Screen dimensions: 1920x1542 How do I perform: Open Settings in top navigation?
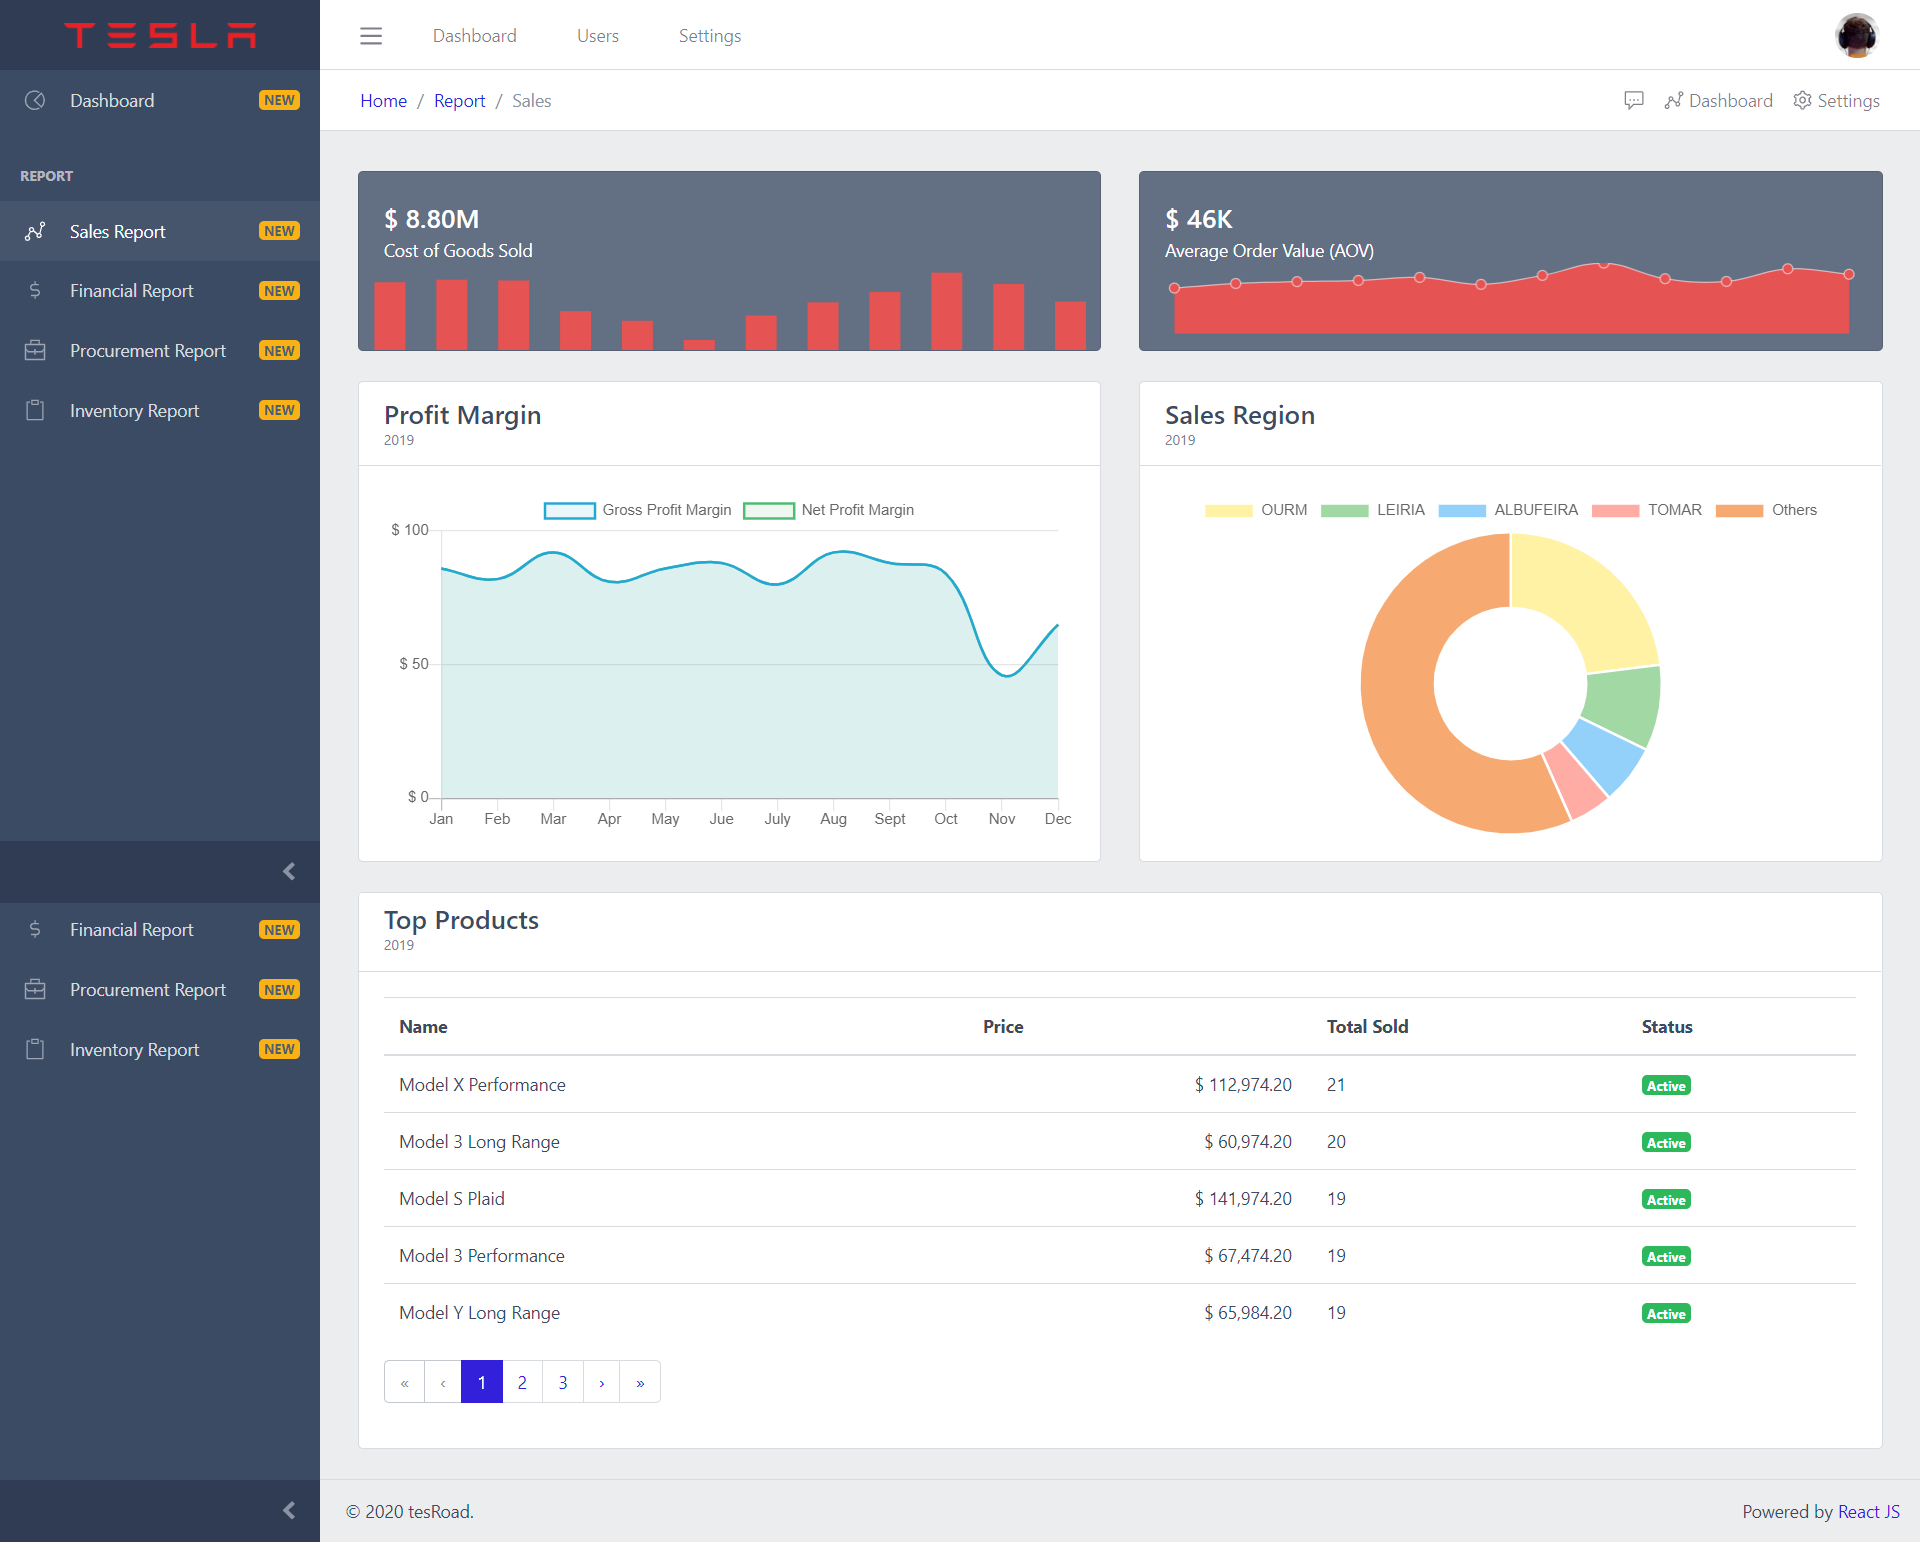click(709, 36)
